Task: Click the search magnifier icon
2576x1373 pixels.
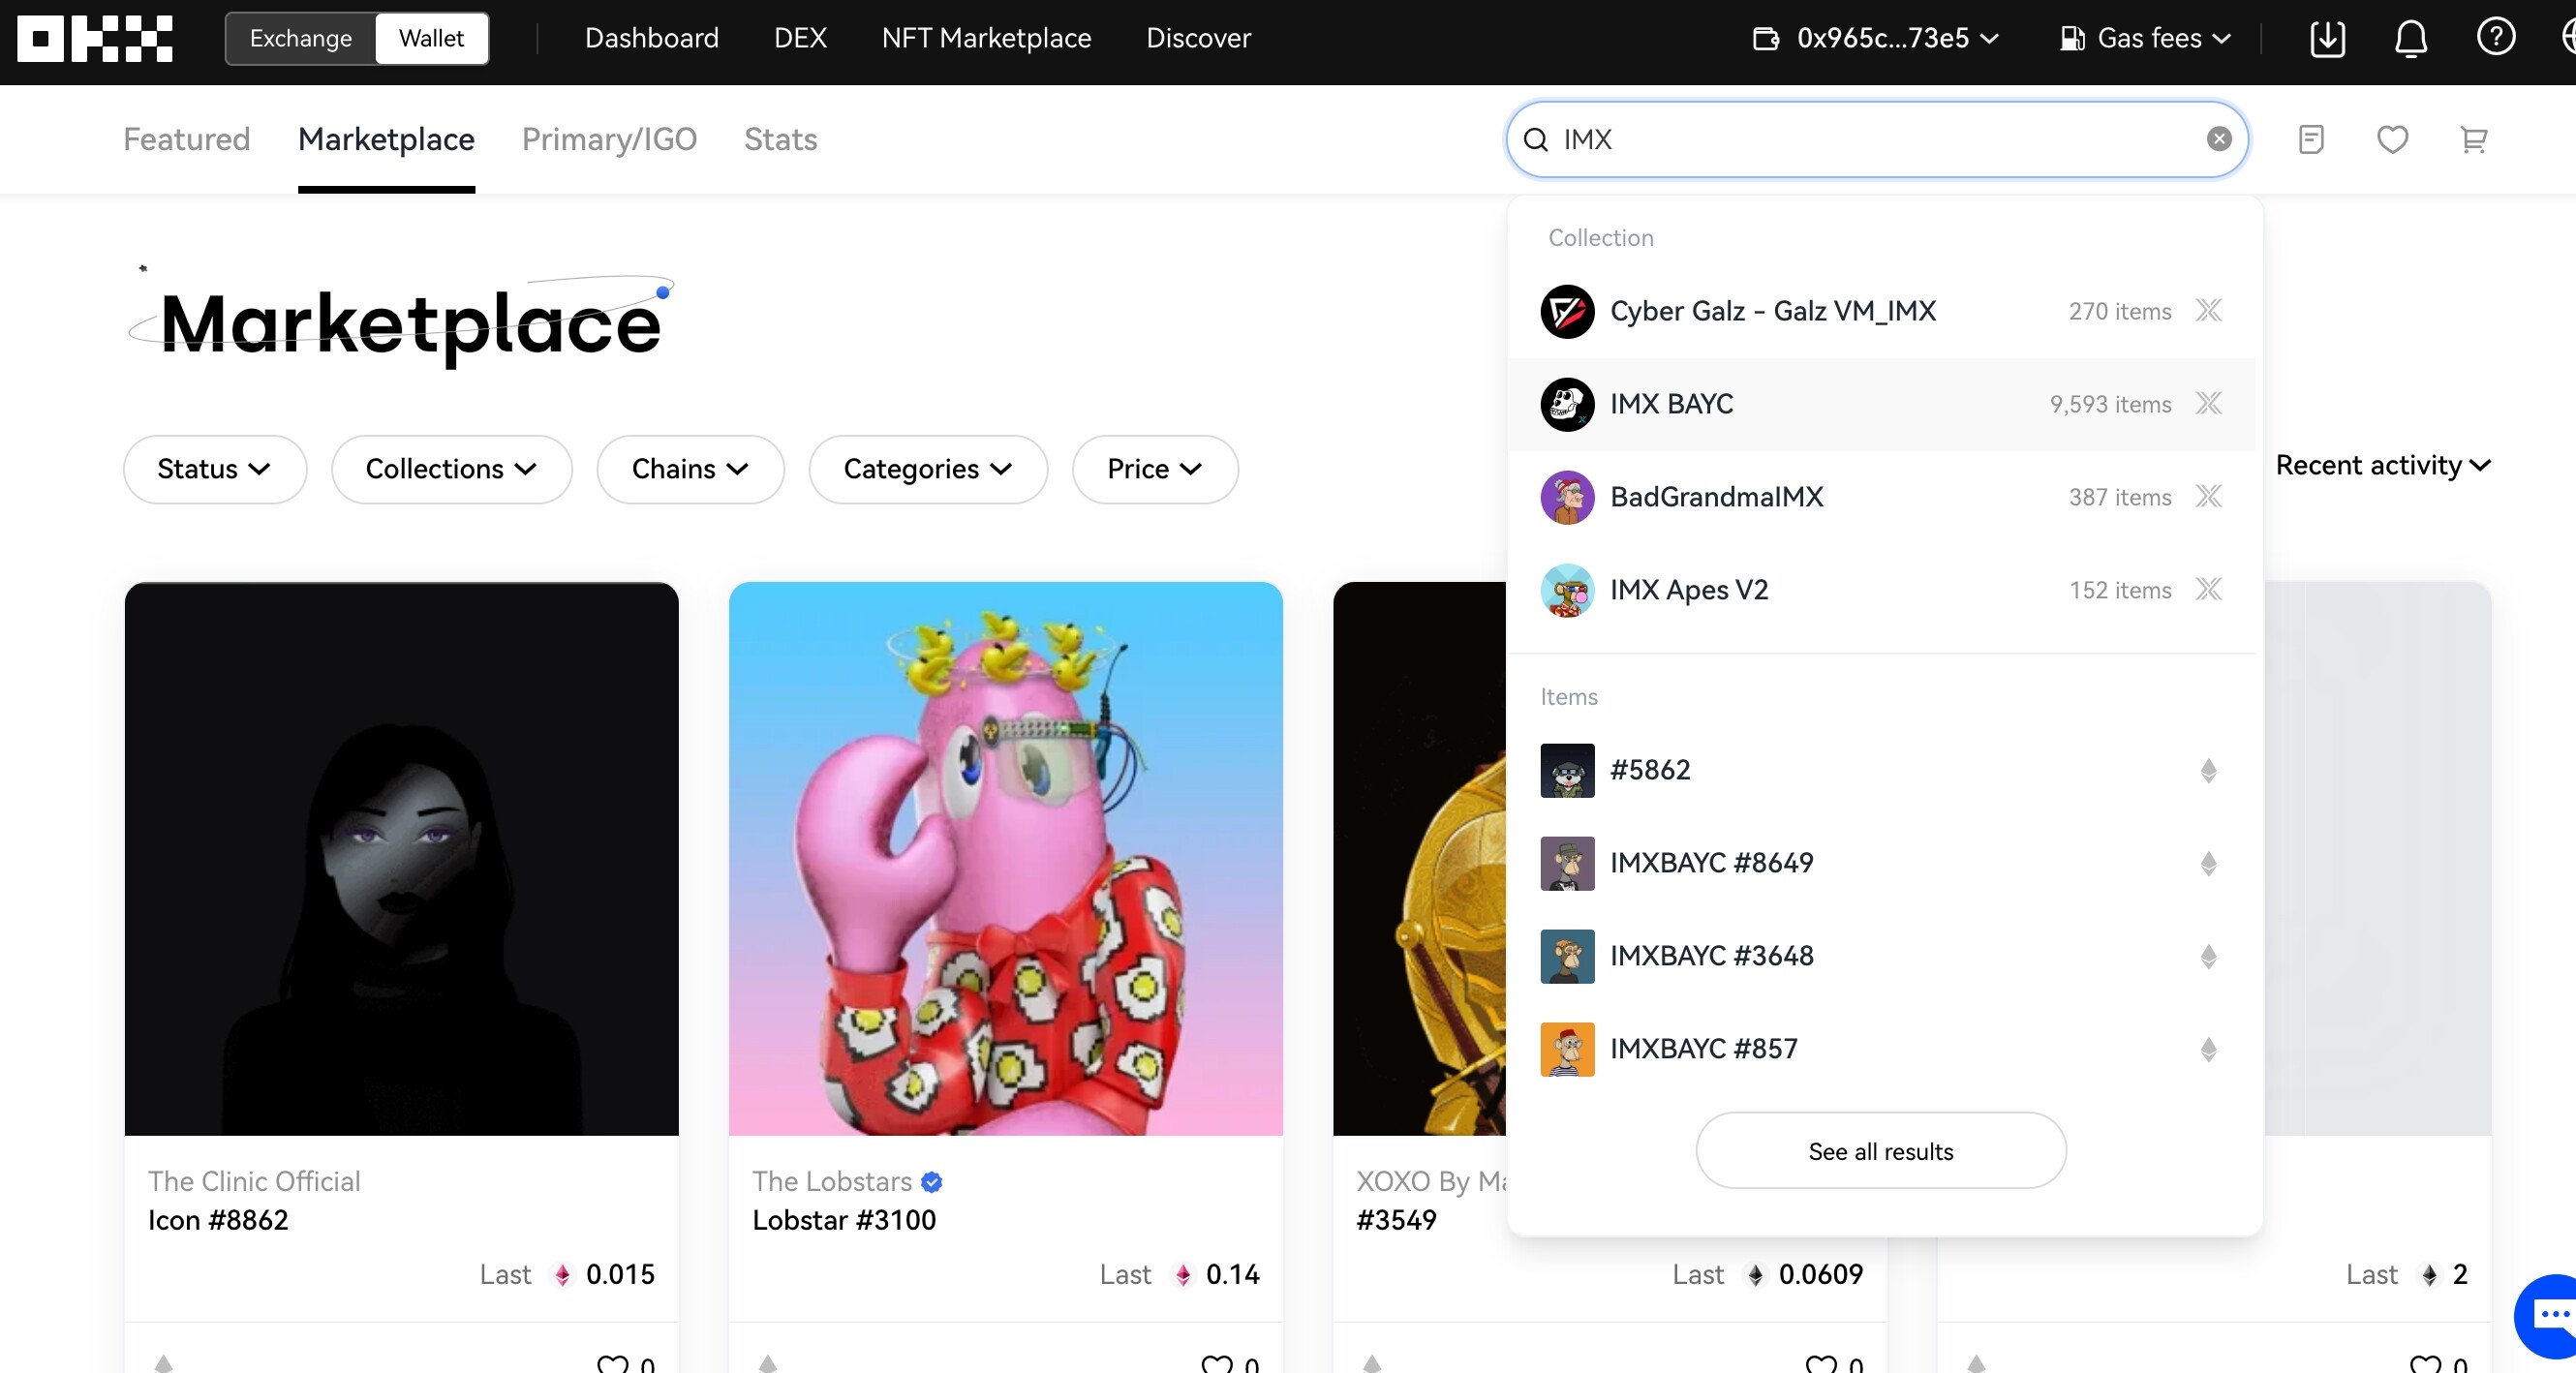Action: click(x=1535, y=139)
